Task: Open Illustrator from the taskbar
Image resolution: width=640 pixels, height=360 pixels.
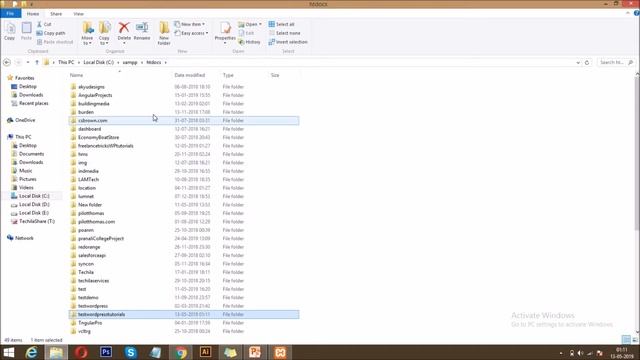Action: 205,352
